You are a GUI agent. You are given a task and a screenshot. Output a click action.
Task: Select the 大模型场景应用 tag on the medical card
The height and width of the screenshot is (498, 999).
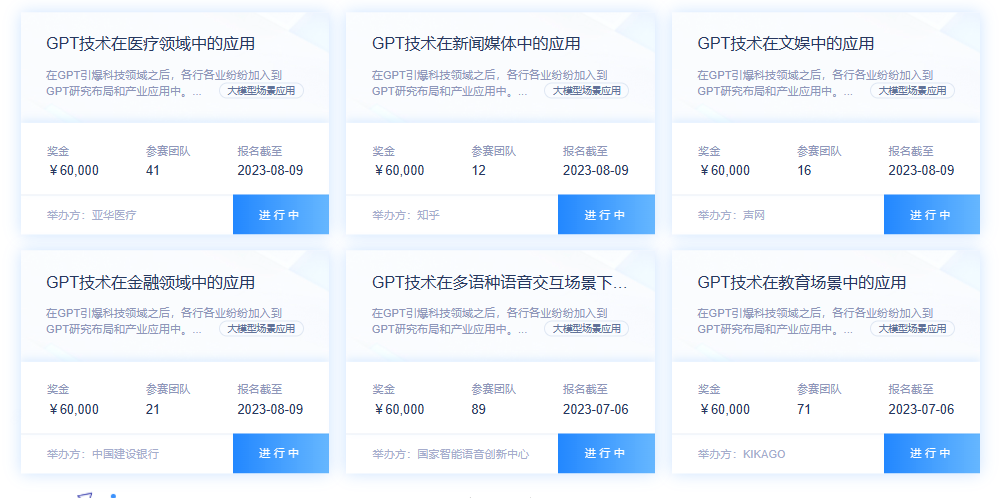pyautogui.click(x=261, y=91)
